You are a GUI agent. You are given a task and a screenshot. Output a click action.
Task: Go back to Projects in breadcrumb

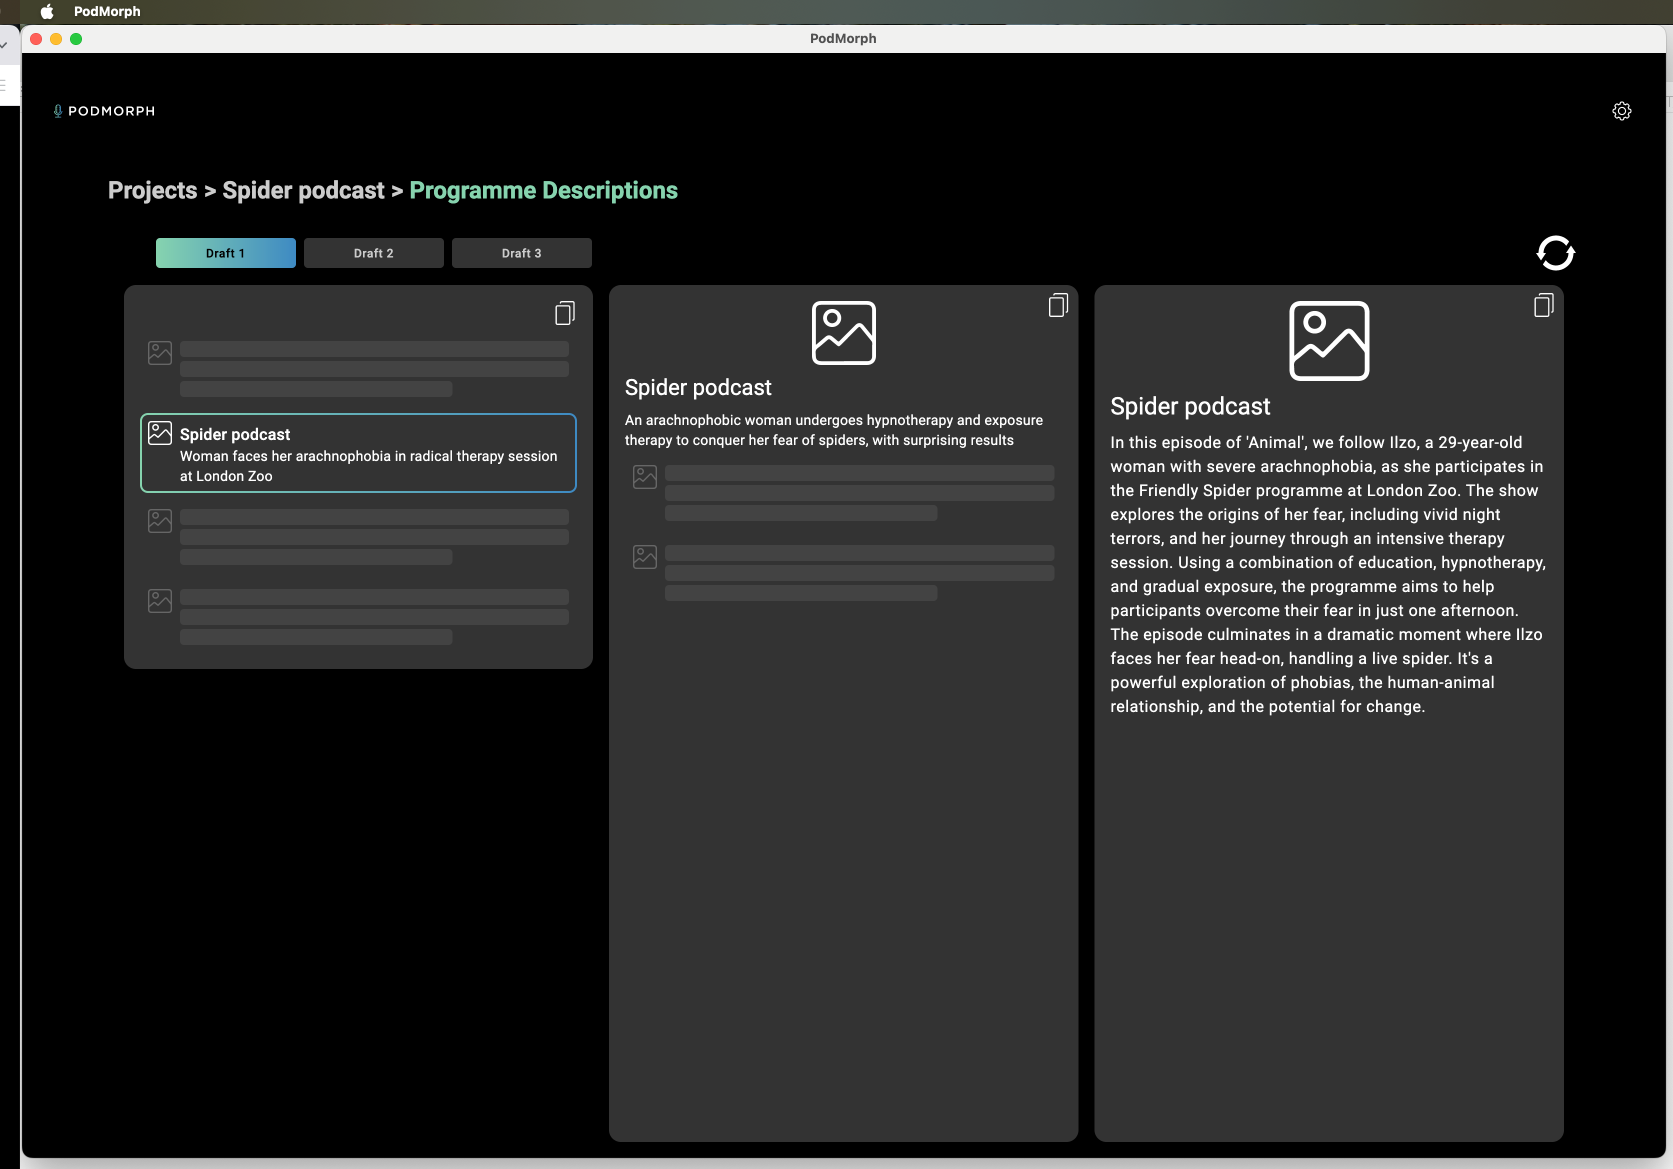(x=152, y=191)
